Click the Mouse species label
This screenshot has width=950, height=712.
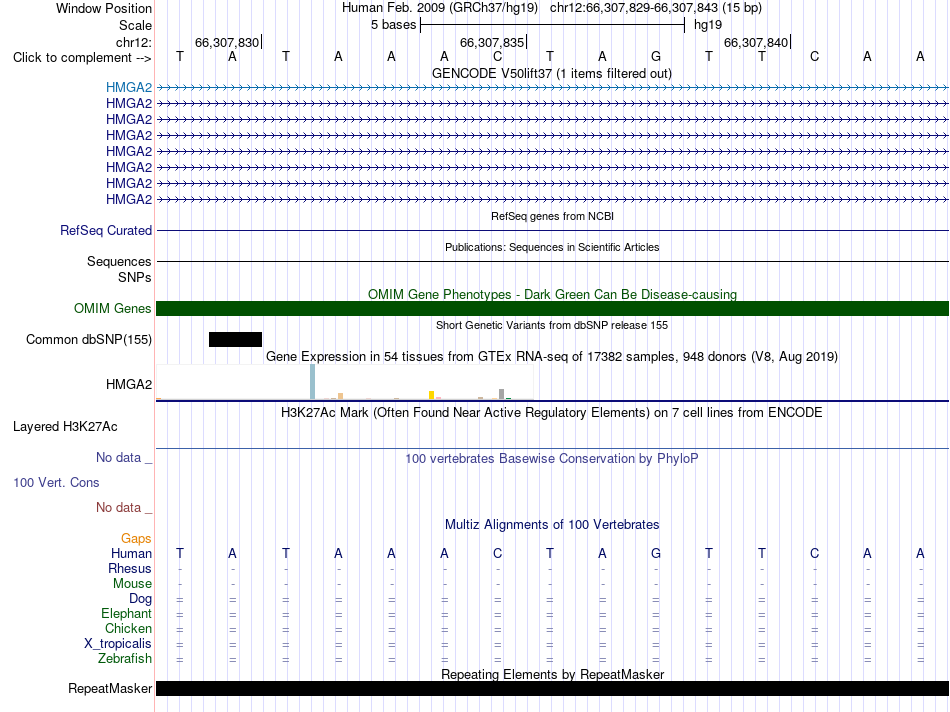[x=132, y=584]
